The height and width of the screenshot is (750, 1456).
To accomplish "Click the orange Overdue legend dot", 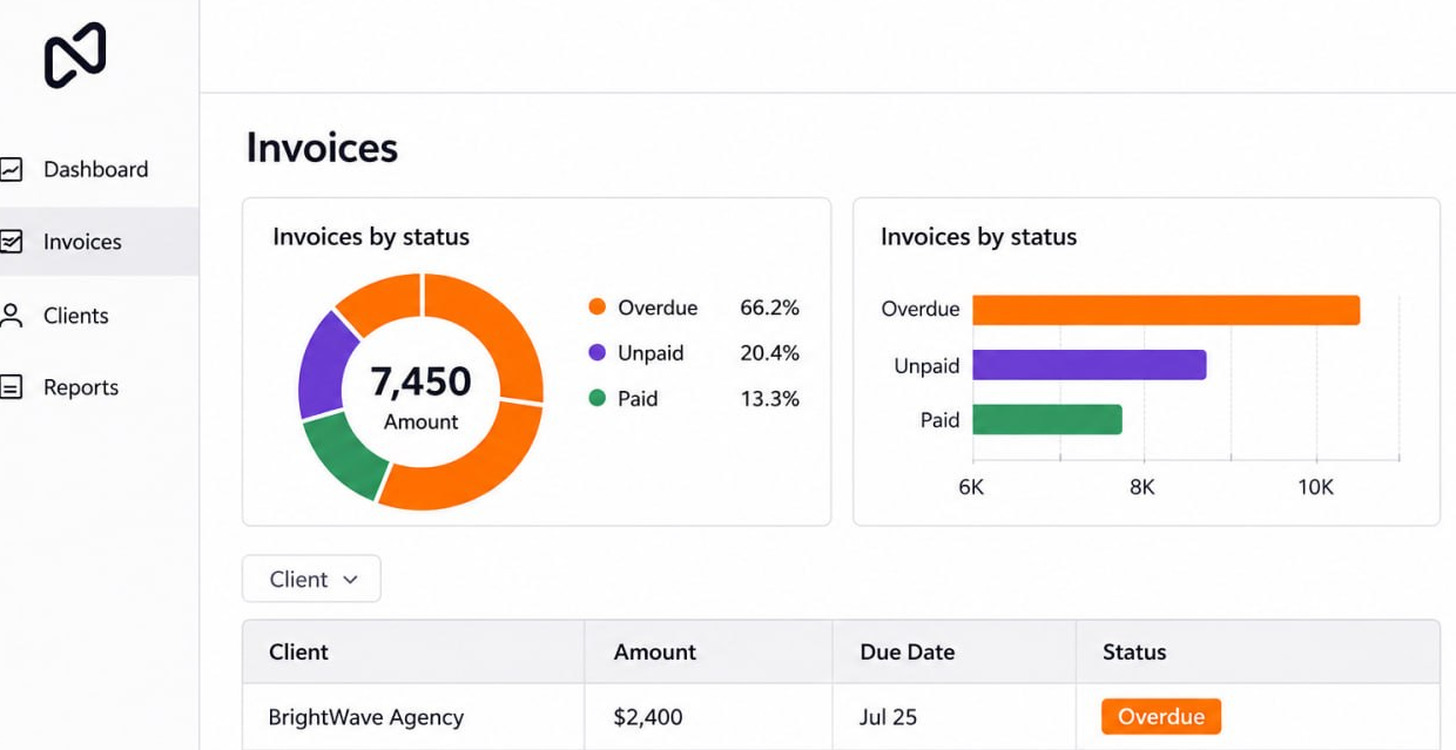I will pos(597,307).
